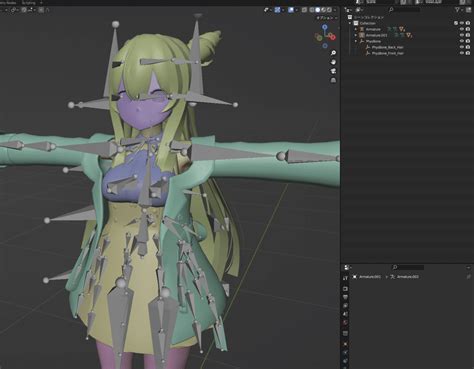474x369 pixels.
Task: Disable PhysBone_Front_Hair render camera icon
Action: point(468,53)
